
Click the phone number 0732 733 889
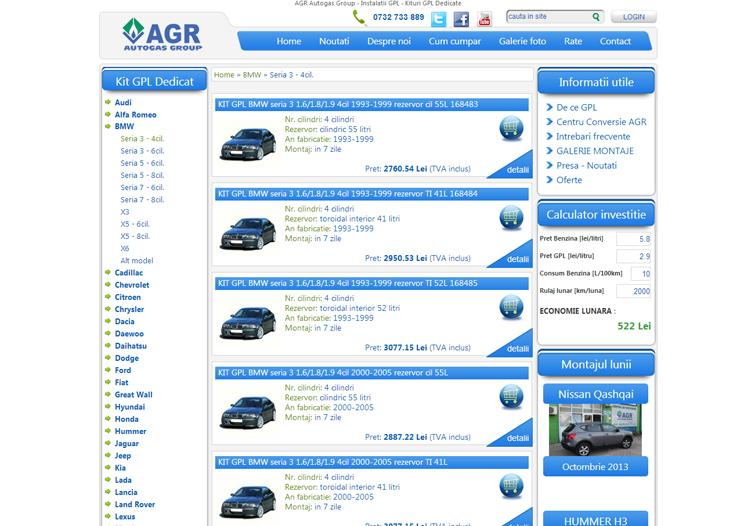398,17
